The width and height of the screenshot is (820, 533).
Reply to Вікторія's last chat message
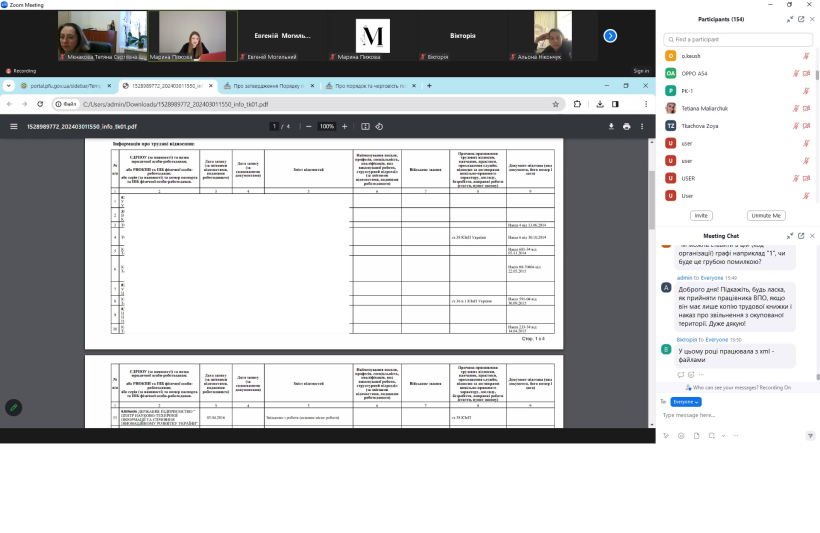[681, 375]
